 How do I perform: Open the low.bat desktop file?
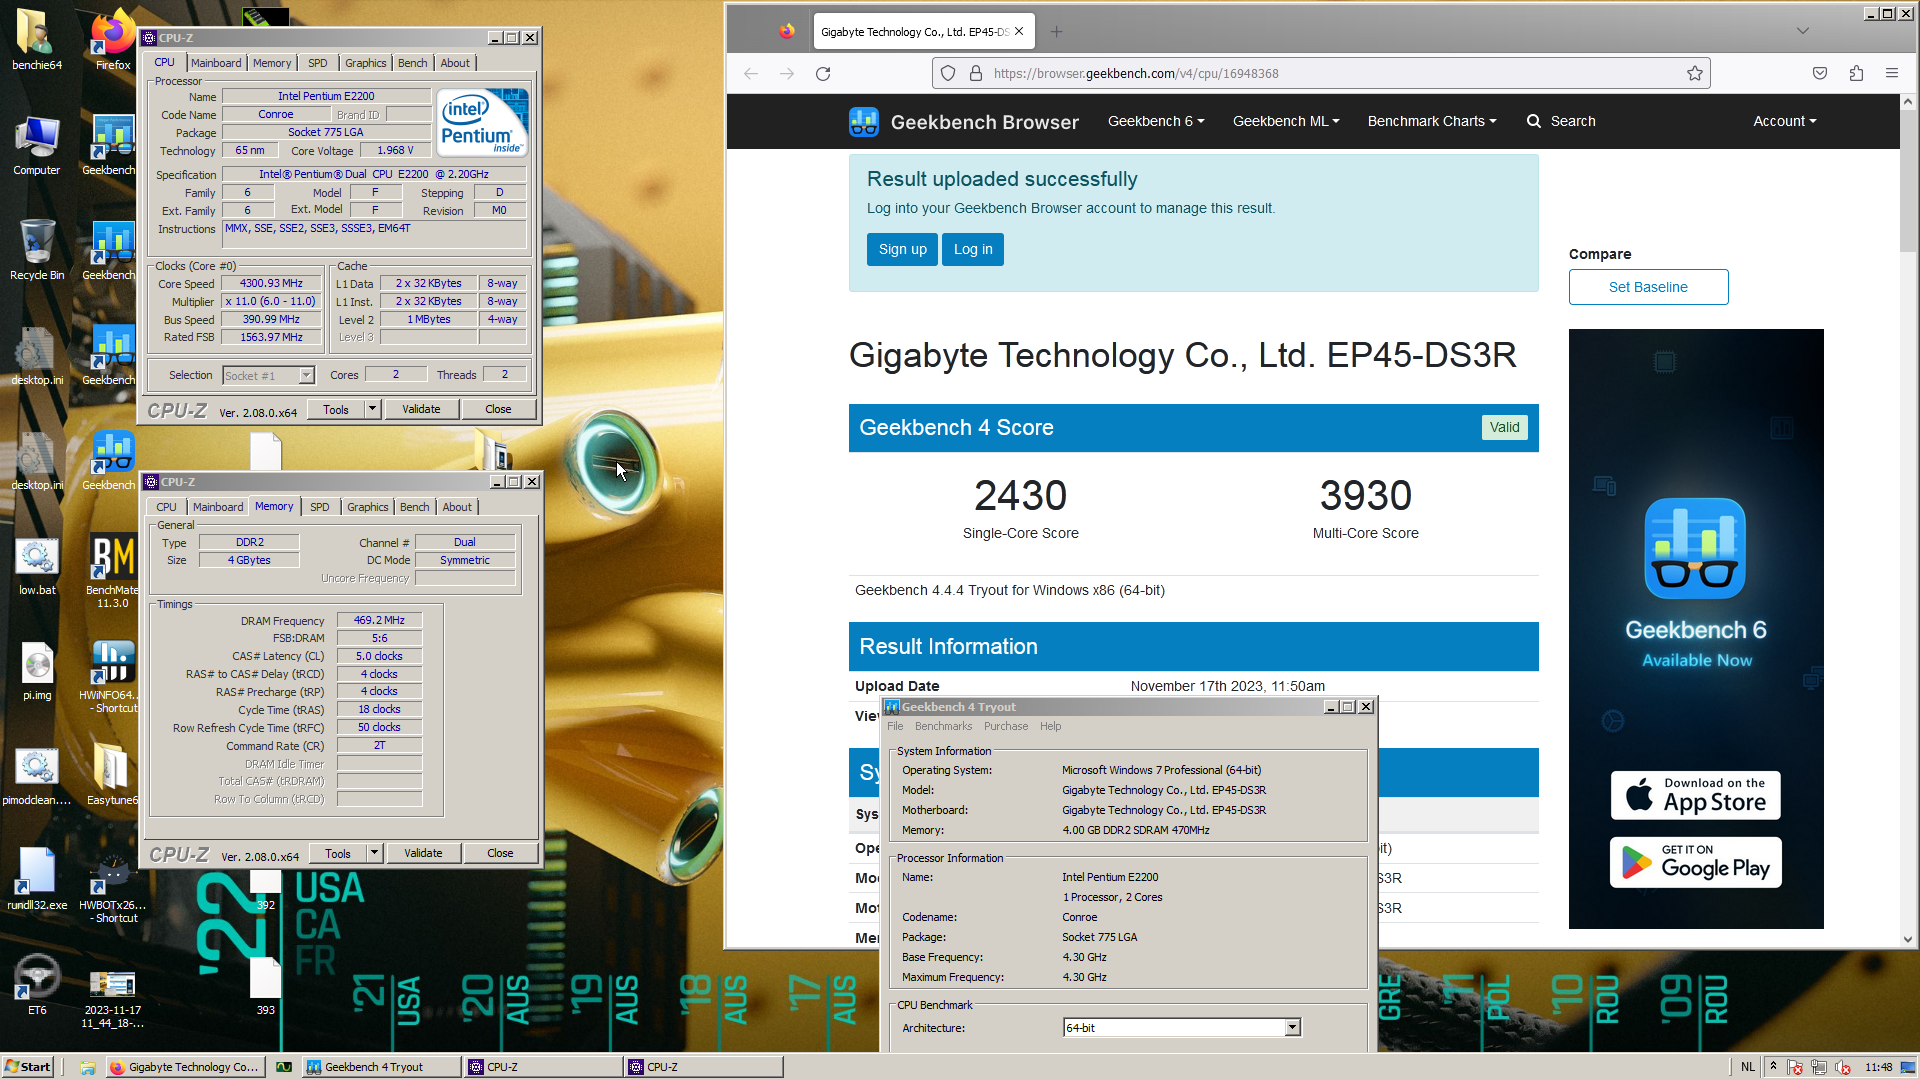(x=36, y=565)
